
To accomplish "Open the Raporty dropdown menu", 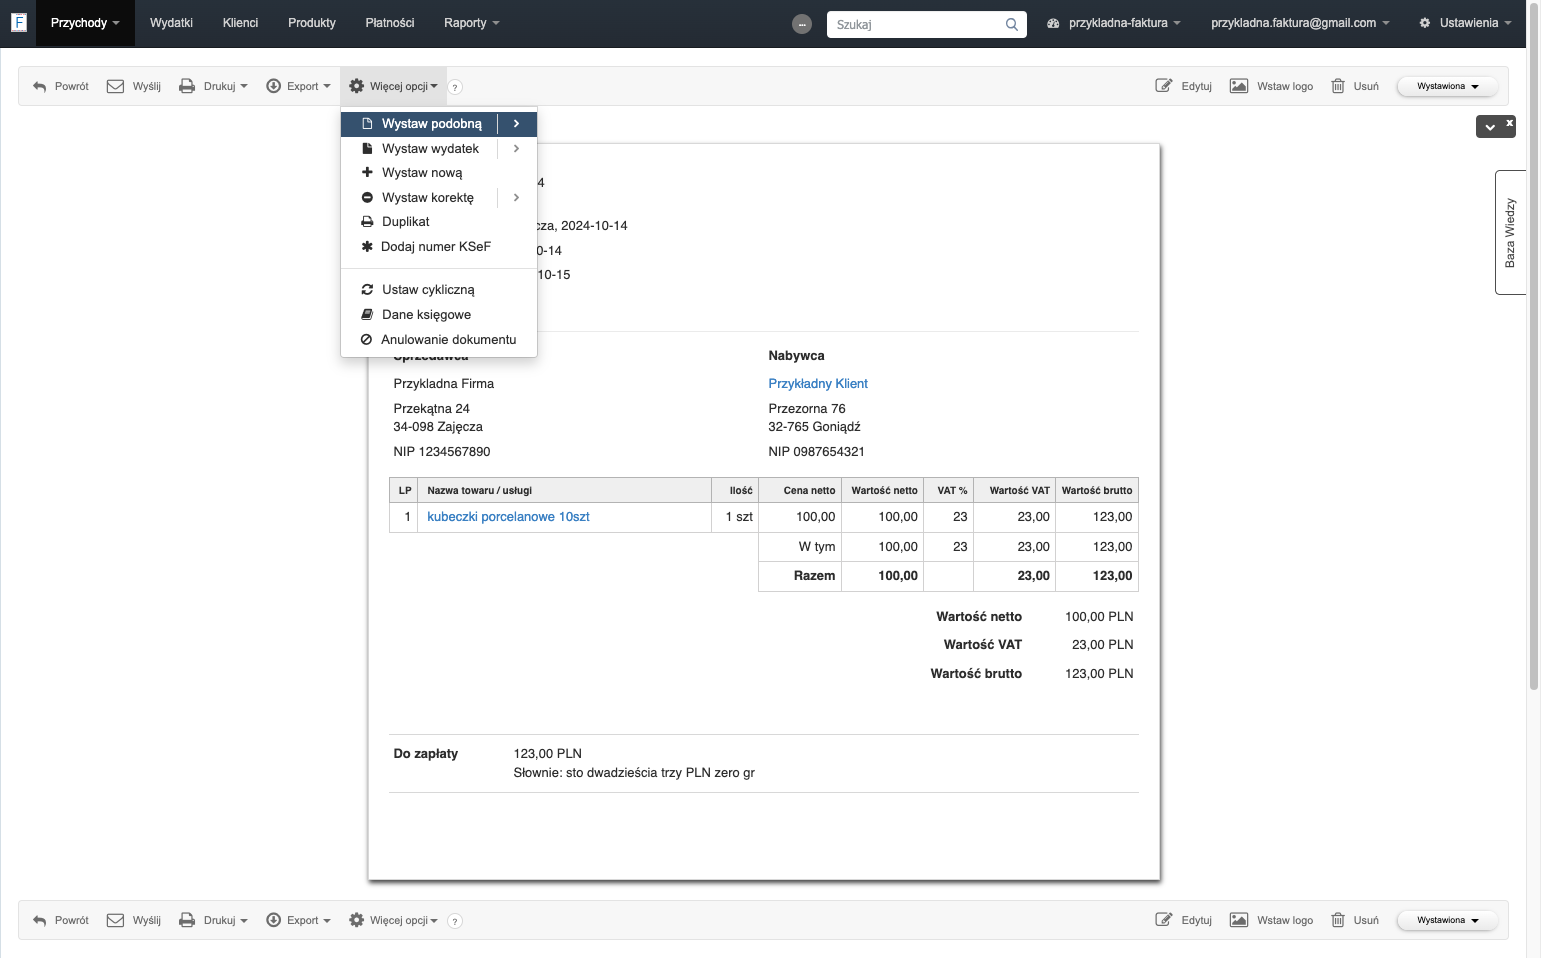I will tap(472, 23).
